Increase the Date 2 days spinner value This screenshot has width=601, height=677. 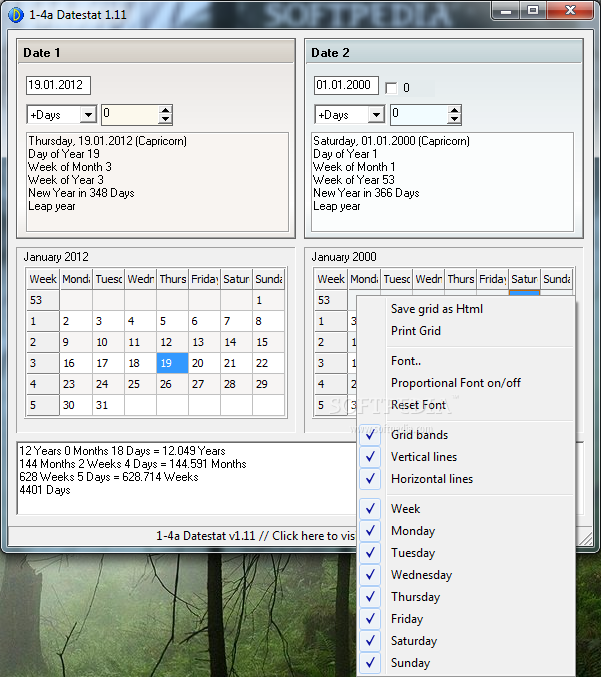click(454, 111)
